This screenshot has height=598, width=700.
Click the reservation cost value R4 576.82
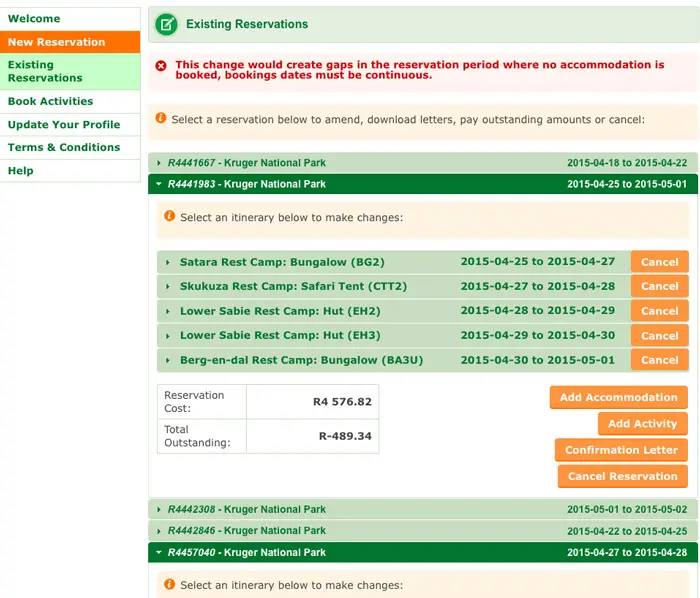pos(342,402)
